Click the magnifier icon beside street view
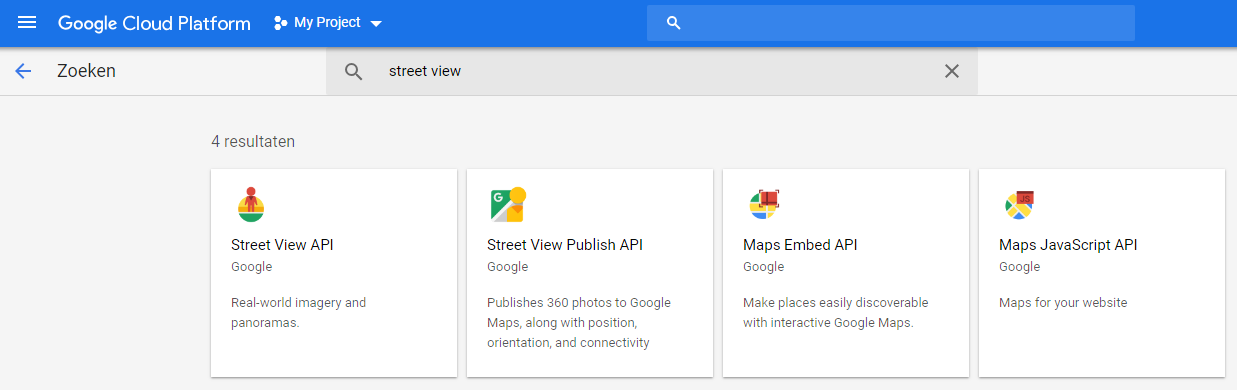 tap(353, 72)
